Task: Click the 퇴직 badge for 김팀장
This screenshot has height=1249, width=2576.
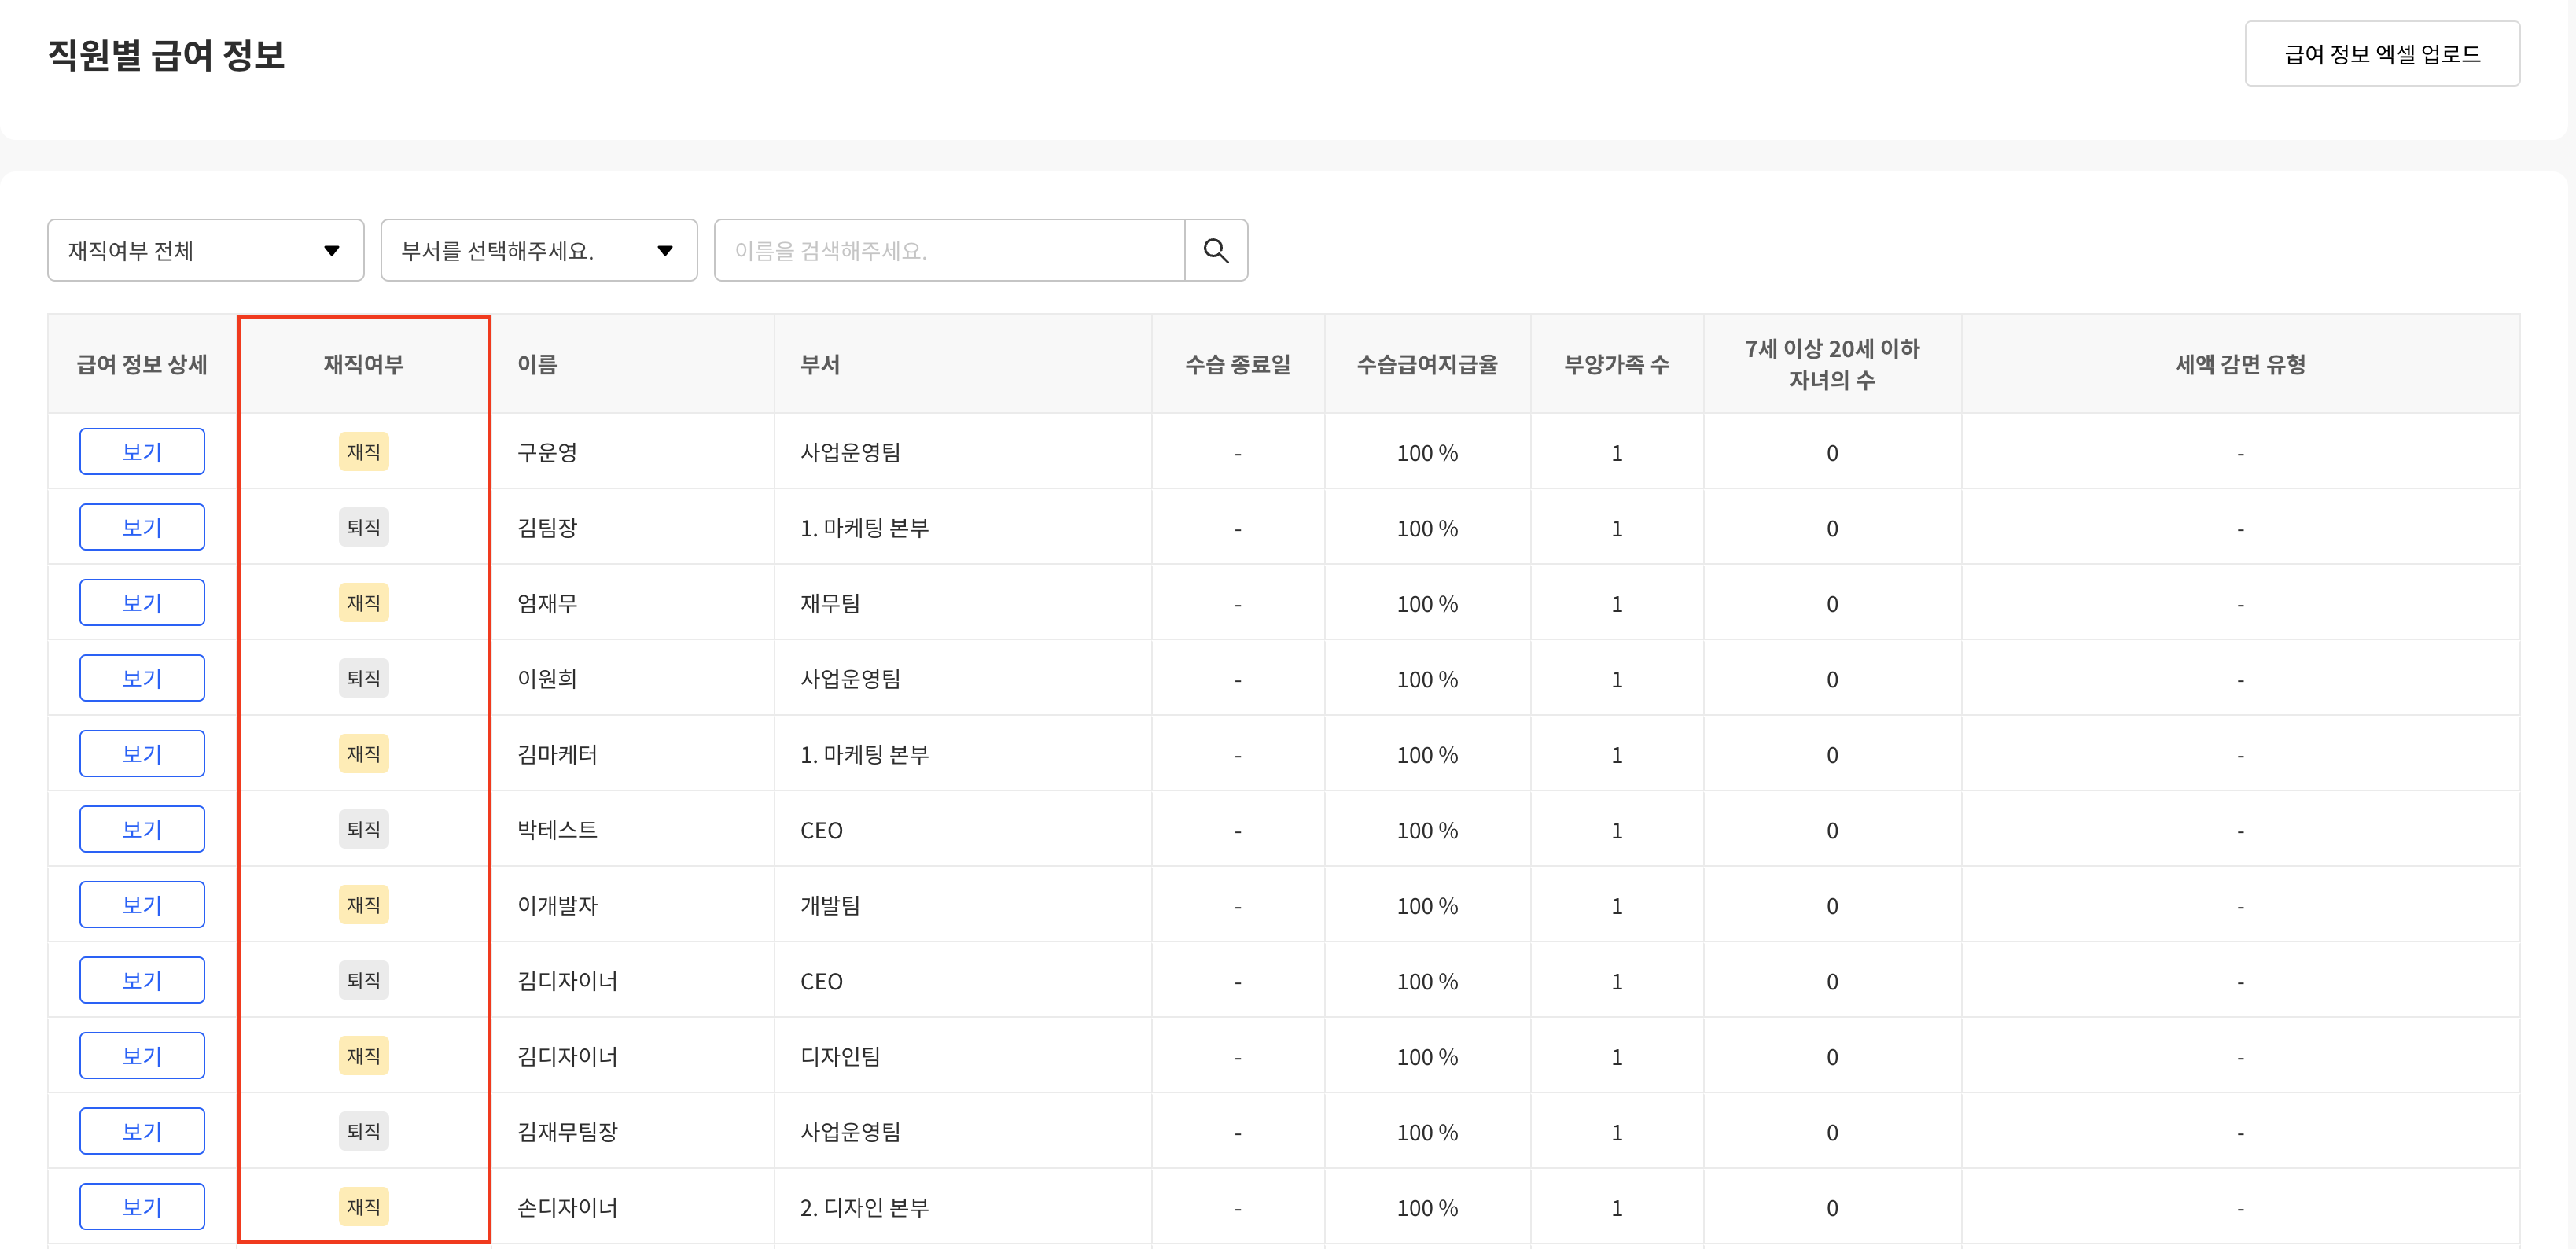Action: (363, 527)
